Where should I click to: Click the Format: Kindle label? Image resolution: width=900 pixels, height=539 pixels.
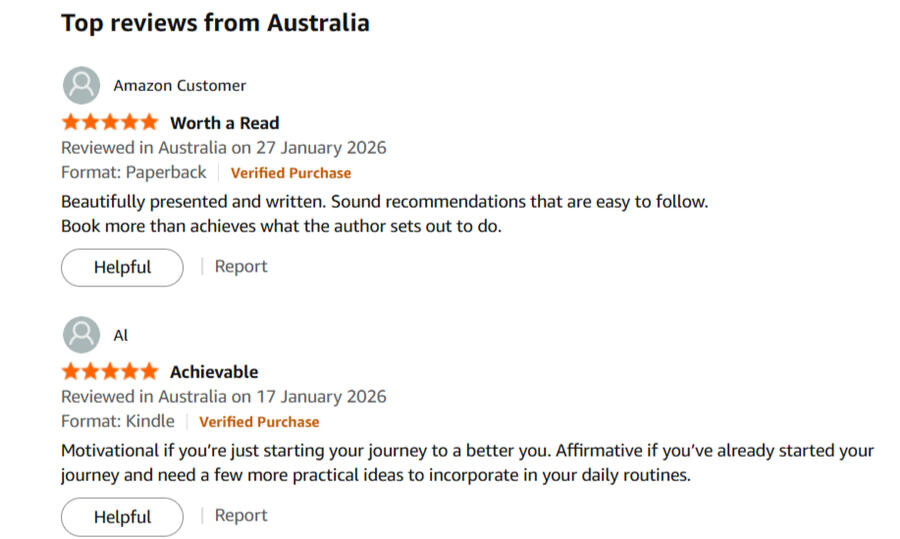[x=117, y=421]
